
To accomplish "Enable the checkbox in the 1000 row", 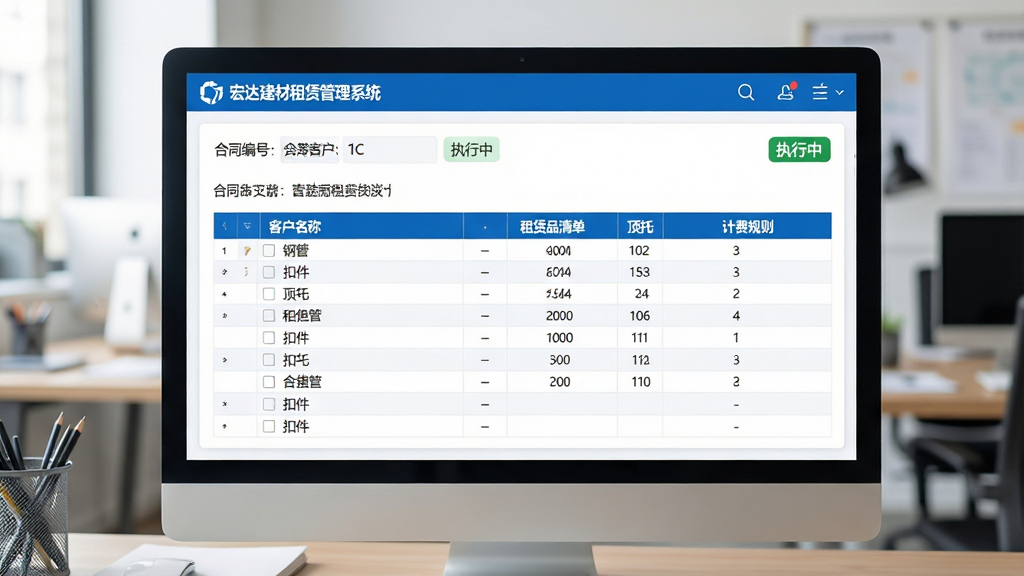I will pos(268,338).
